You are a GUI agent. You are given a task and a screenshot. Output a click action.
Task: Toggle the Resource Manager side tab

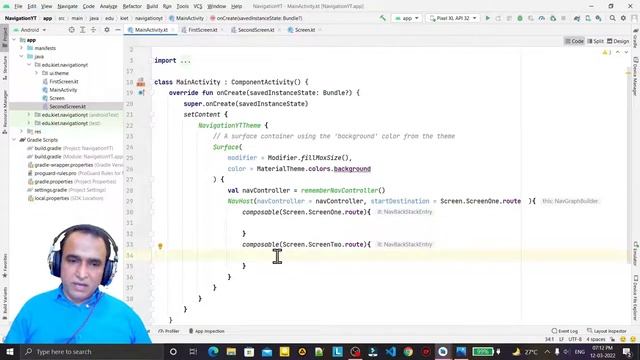[4, 112]
